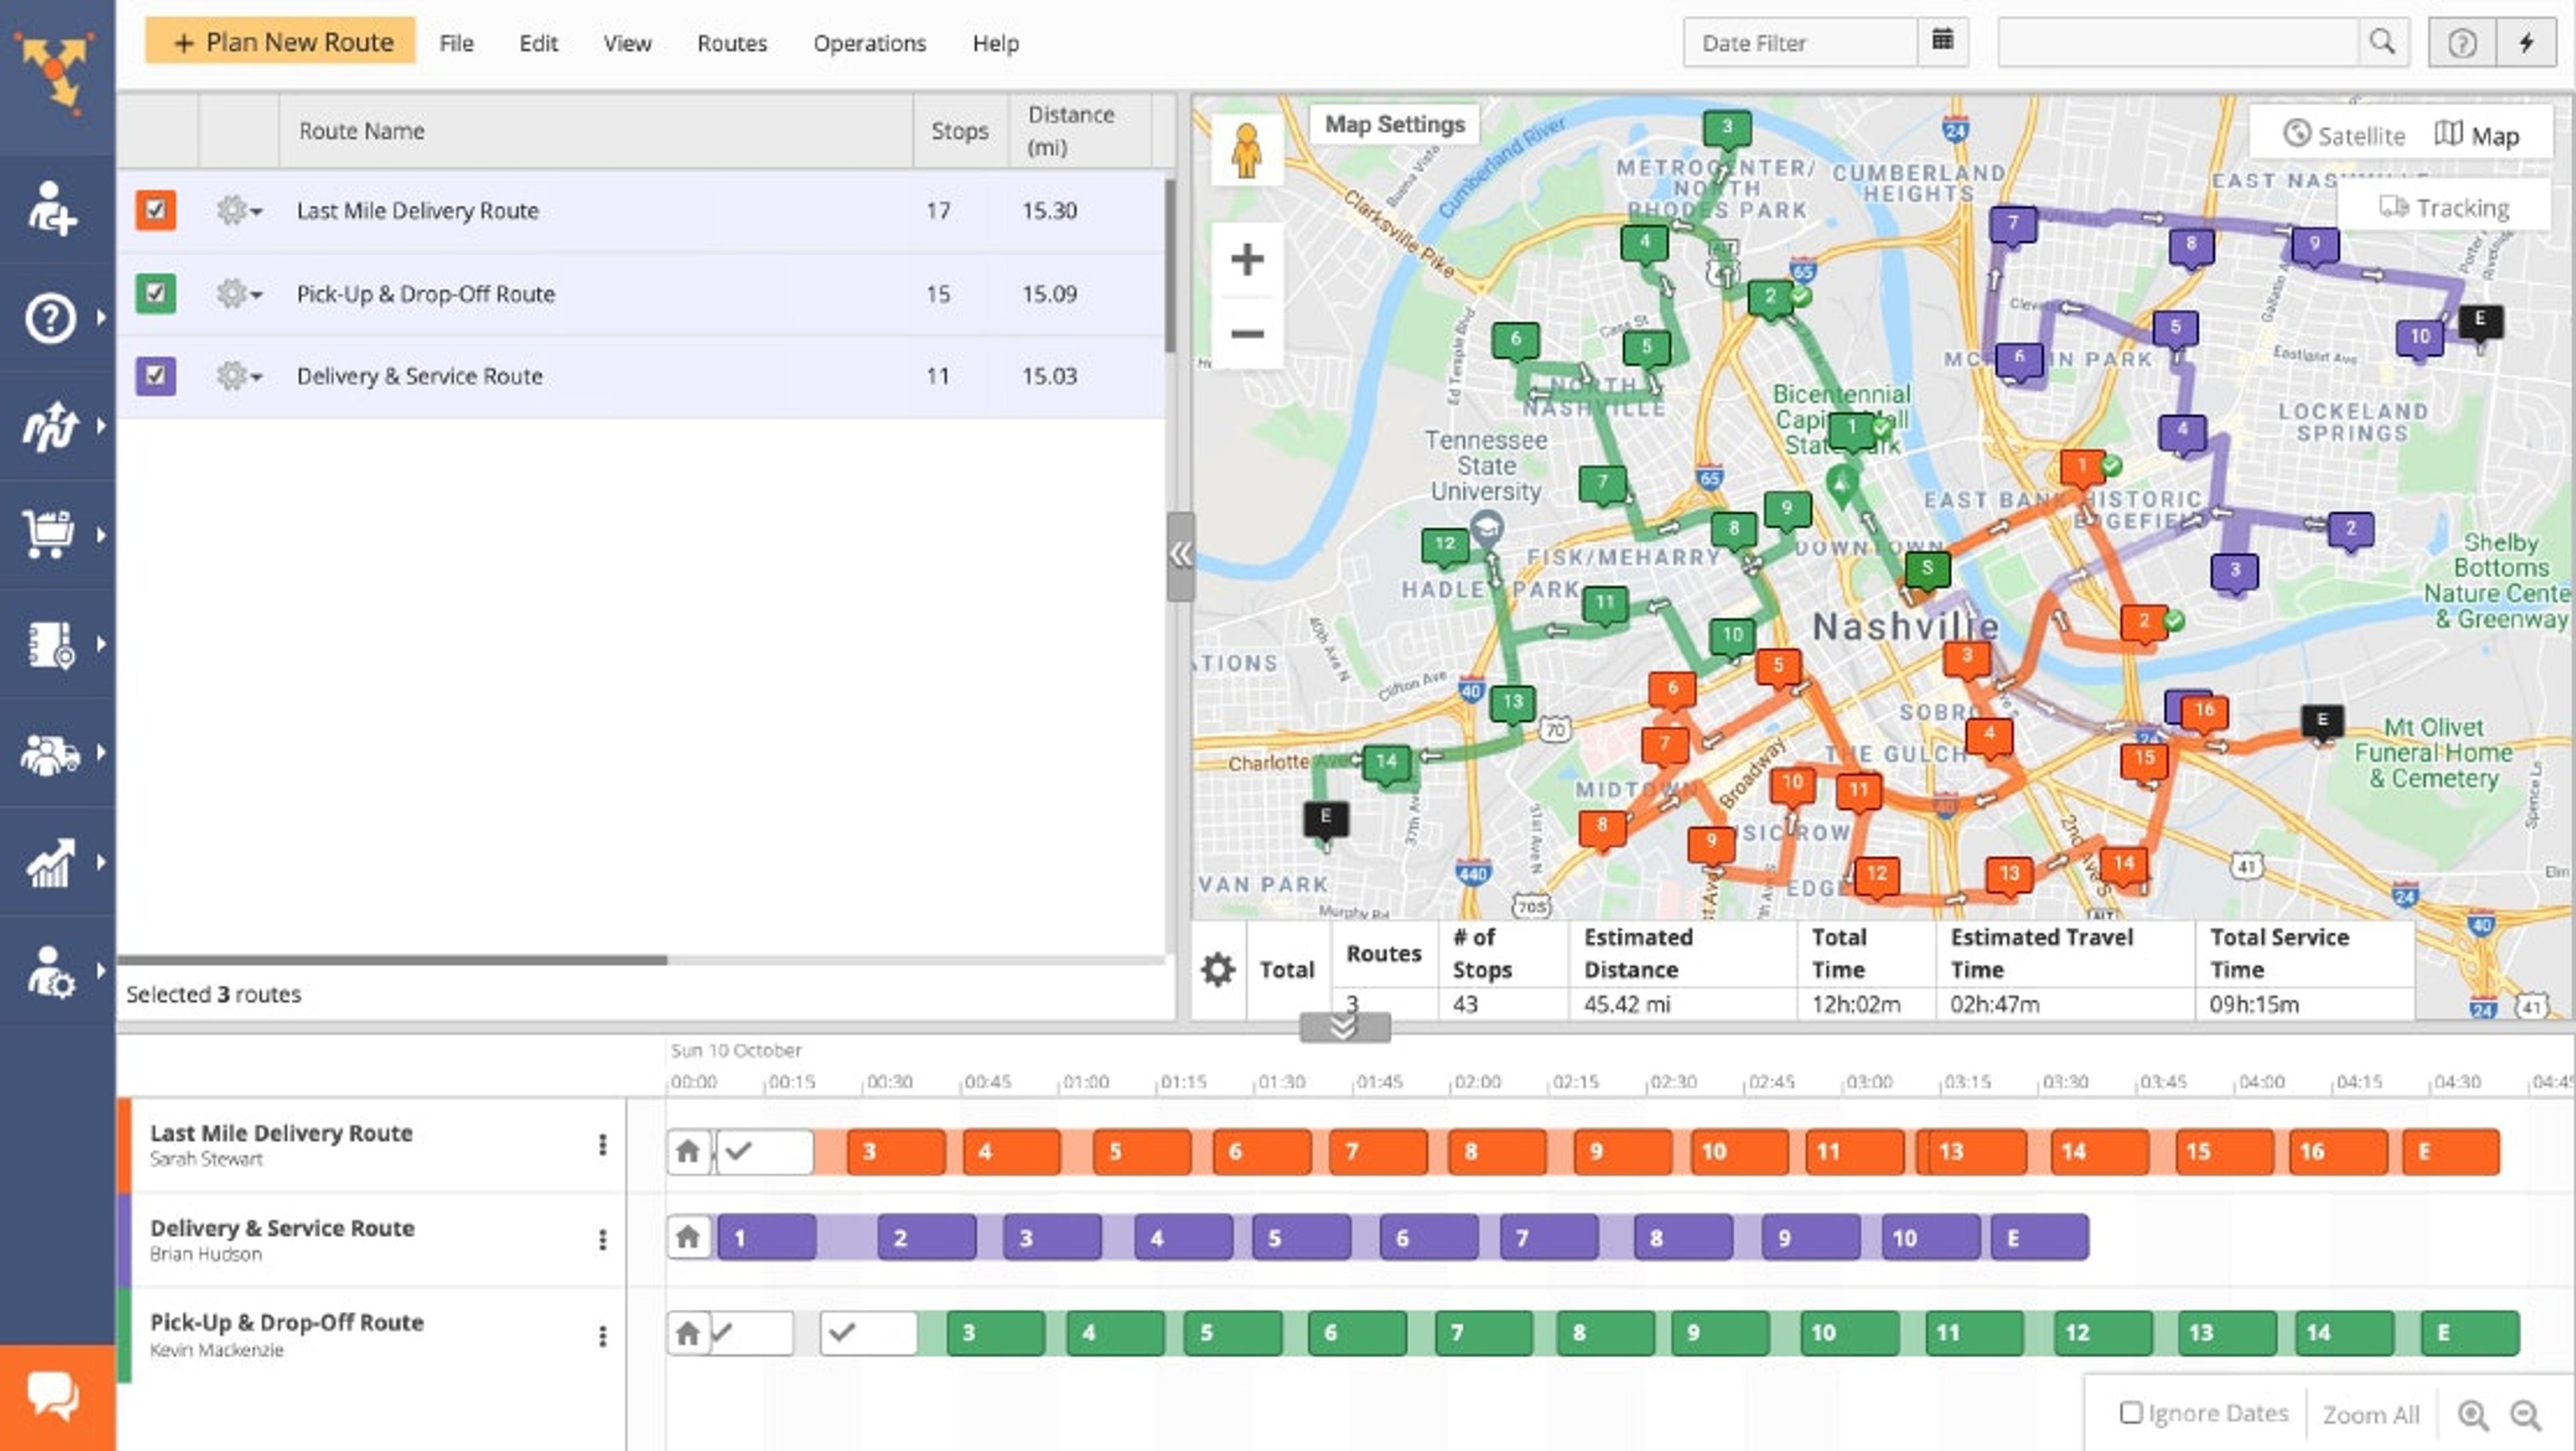
Task: Click the lightning bolt icon in the top bar
Action: [2526, 43]
